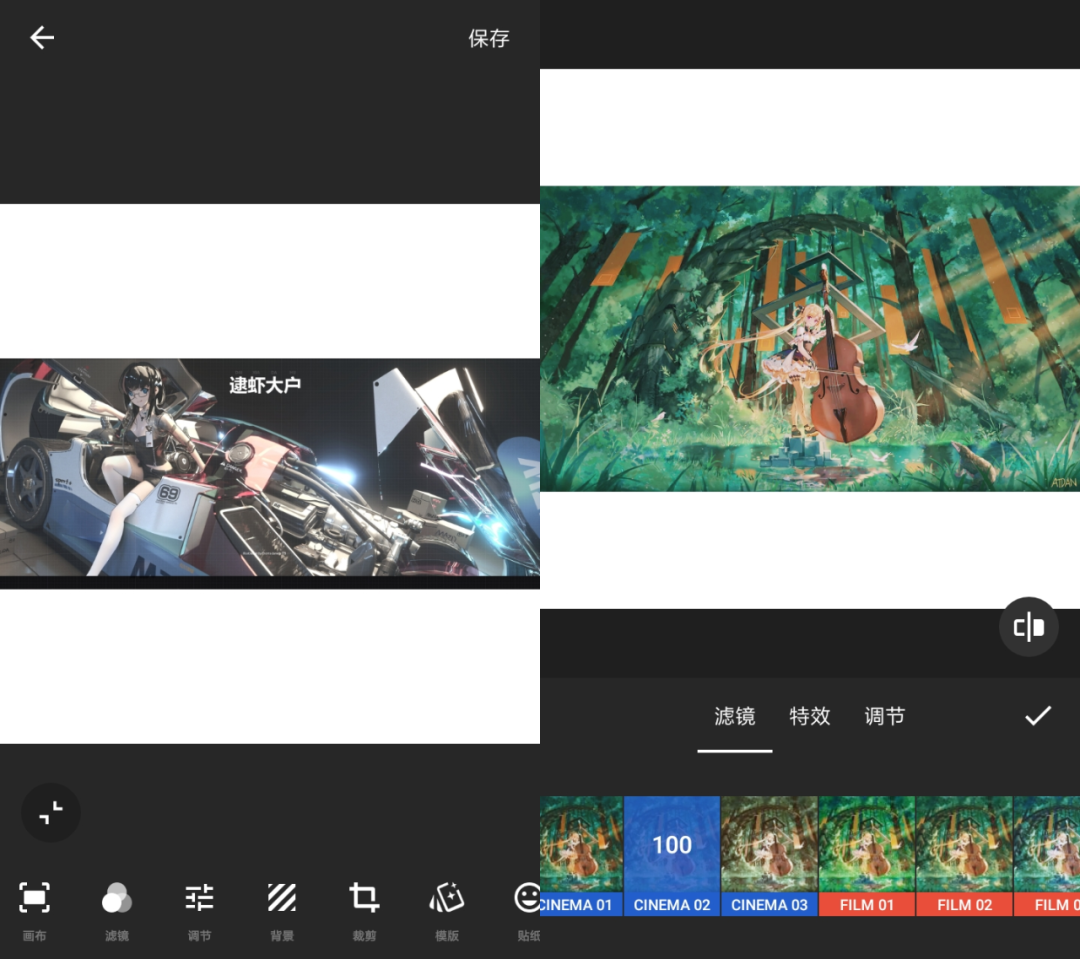Apply the CINEMA 03 filter

769,856
